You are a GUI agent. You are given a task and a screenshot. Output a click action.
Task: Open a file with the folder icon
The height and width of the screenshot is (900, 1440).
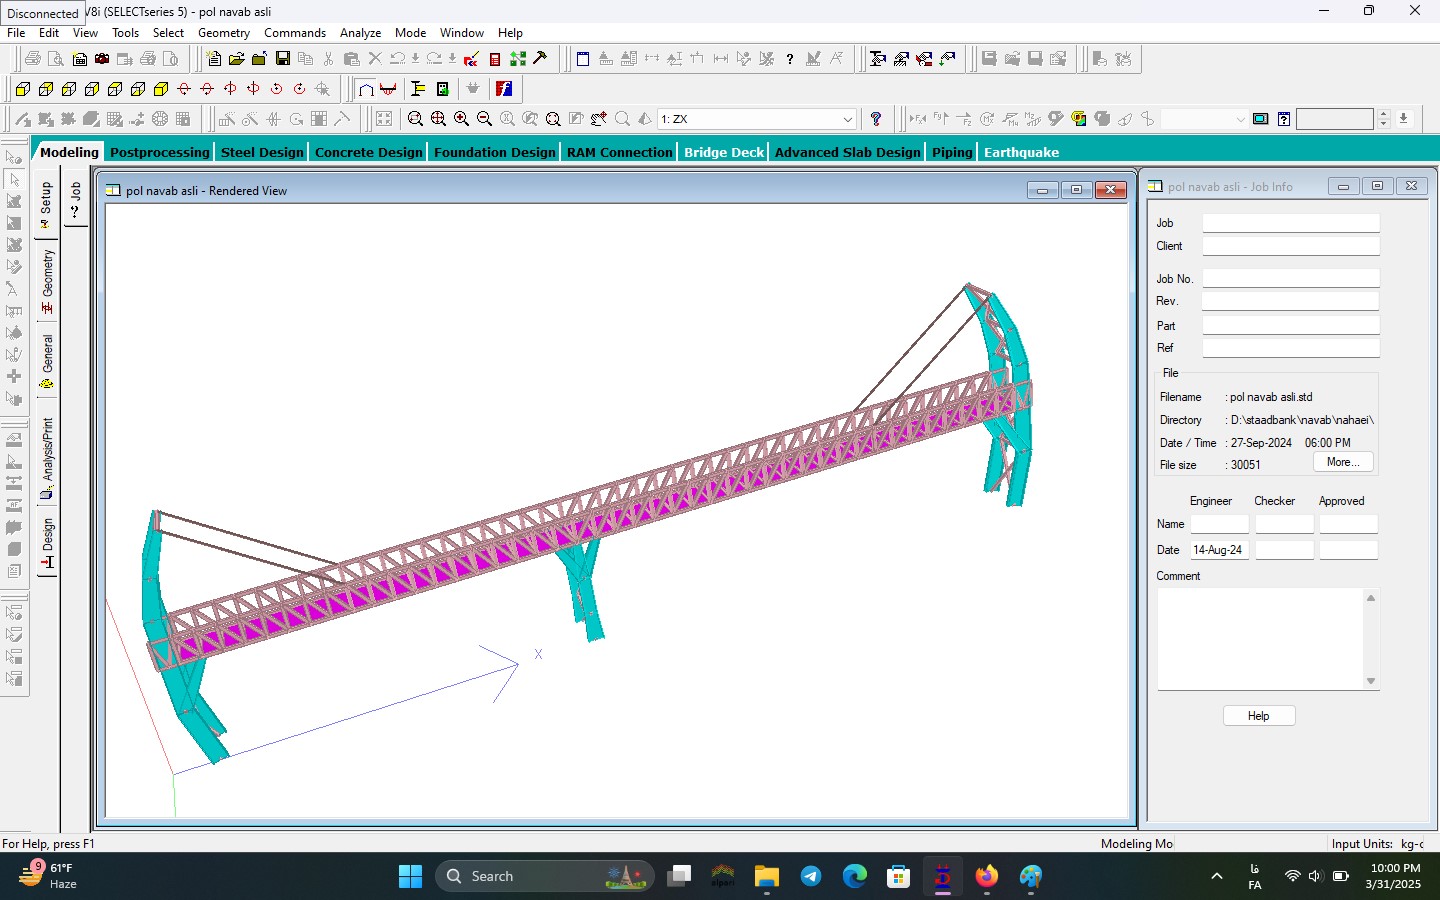pos(236,59)
